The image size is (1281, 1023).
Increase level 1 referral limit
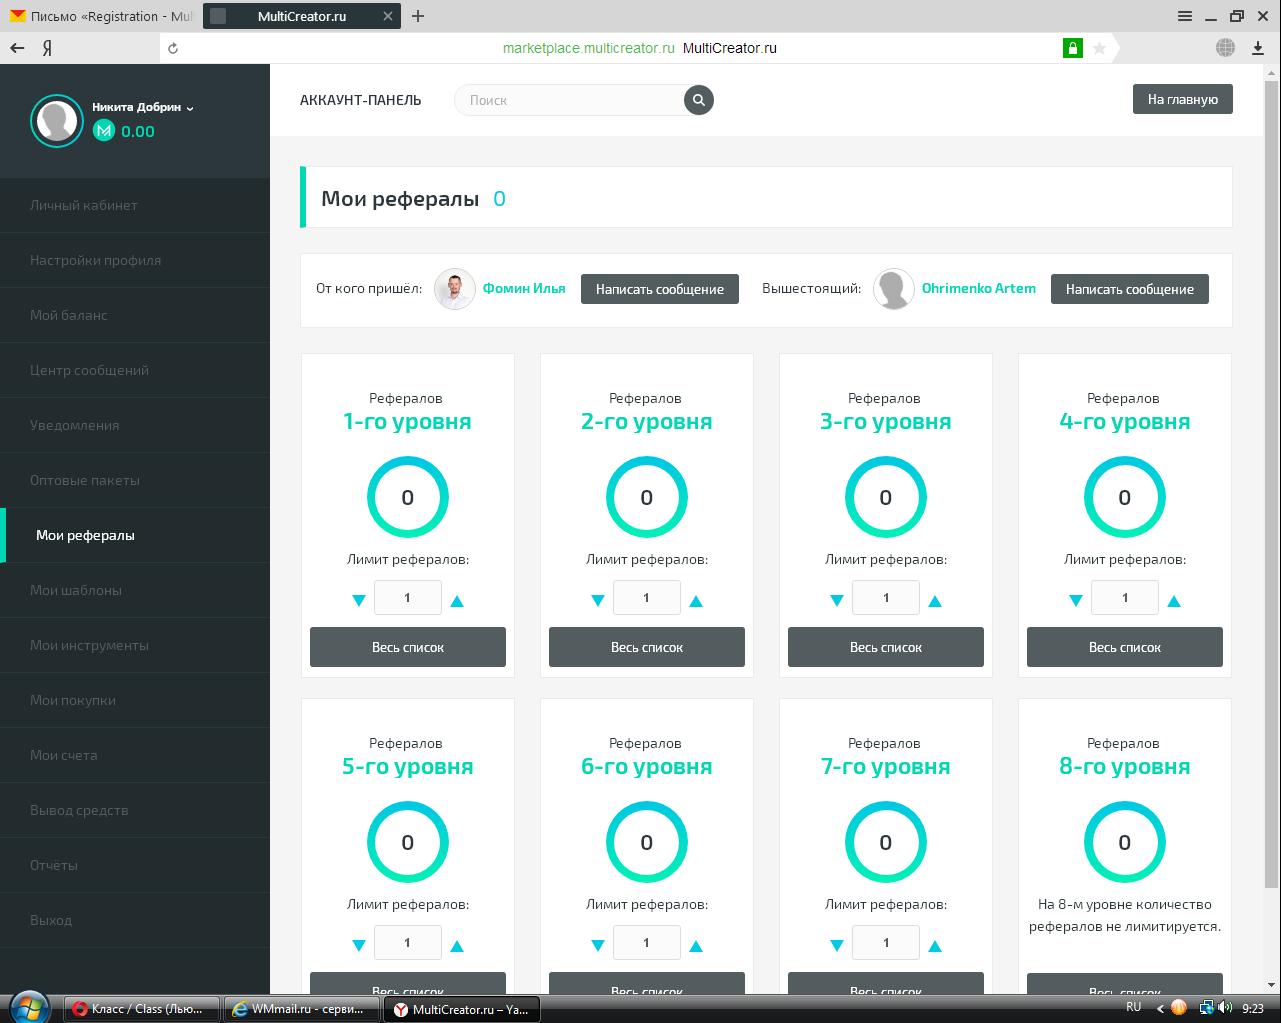[457, 601]
